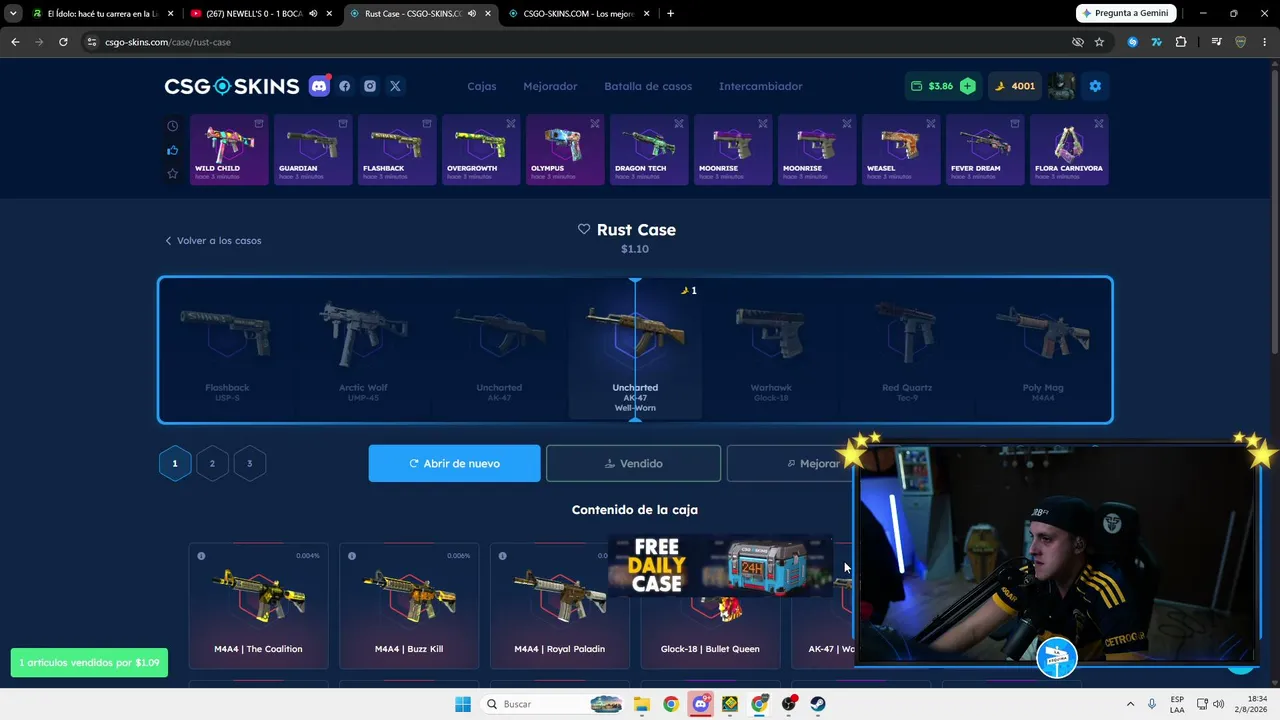This screenshot has width=1280, height=720.
Task: Open a new browser tab with plus
Action: tap(670, 13)
